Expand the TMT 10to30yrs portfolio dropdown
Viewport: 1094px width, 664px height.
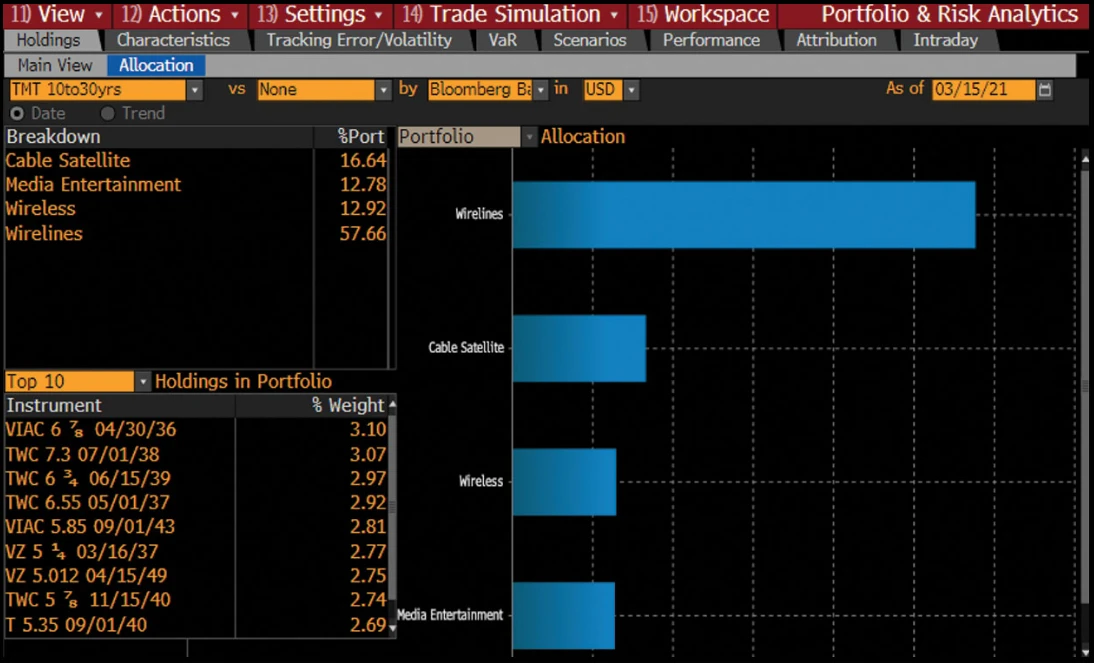coord(195,90)
